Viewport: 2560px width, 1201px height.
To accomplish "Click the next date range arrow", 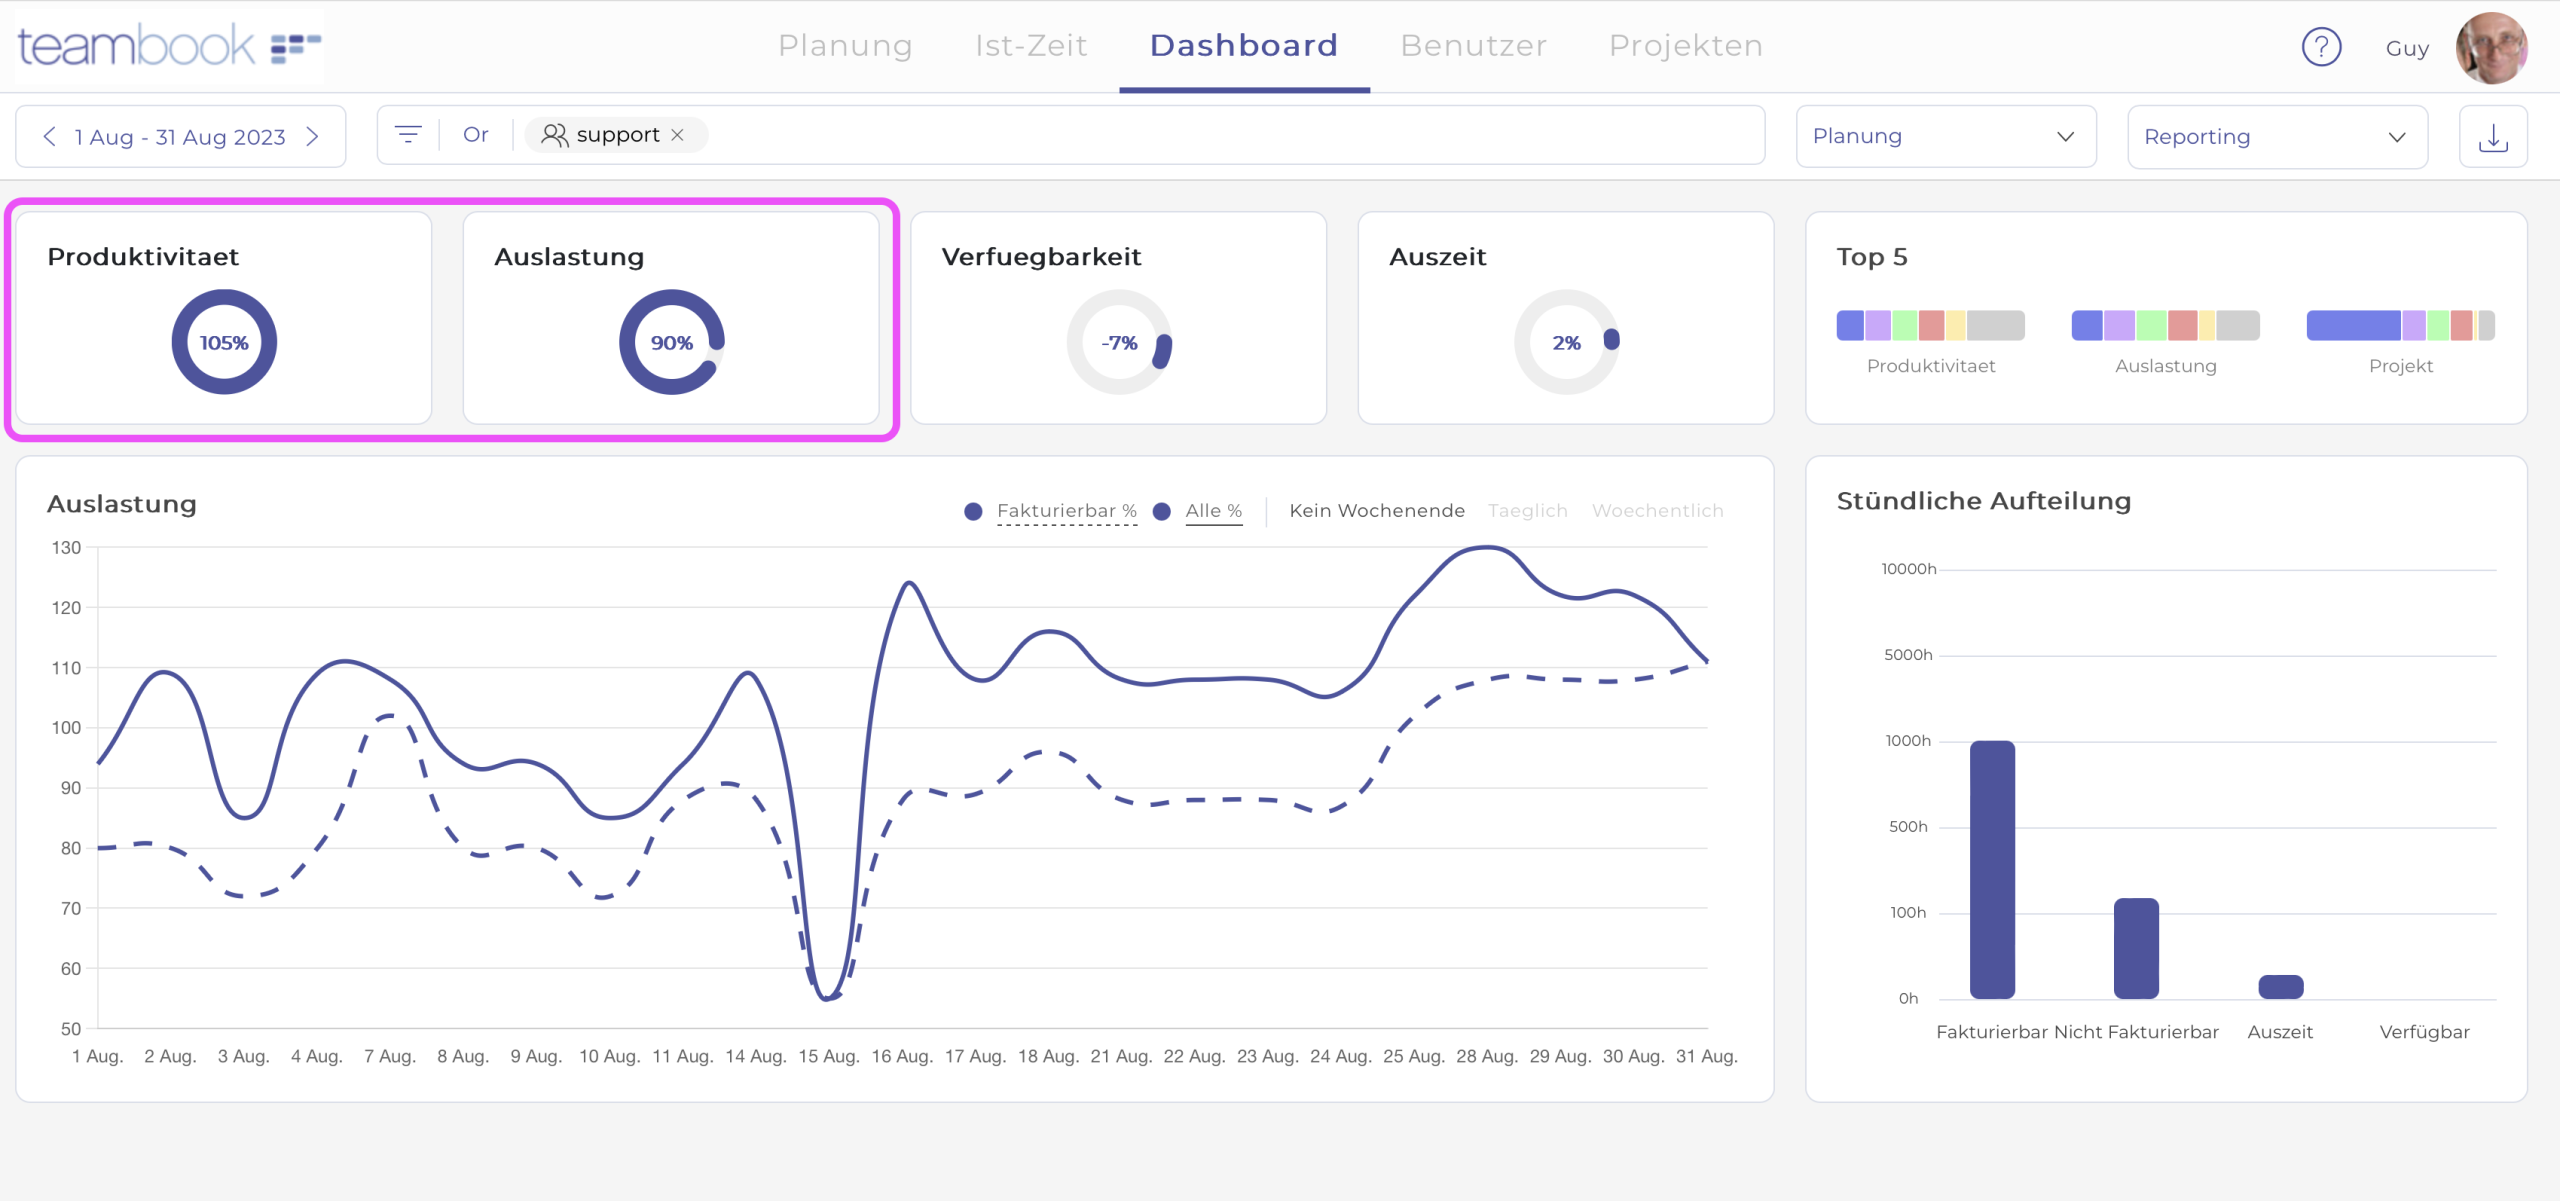I will coord(313,136).
